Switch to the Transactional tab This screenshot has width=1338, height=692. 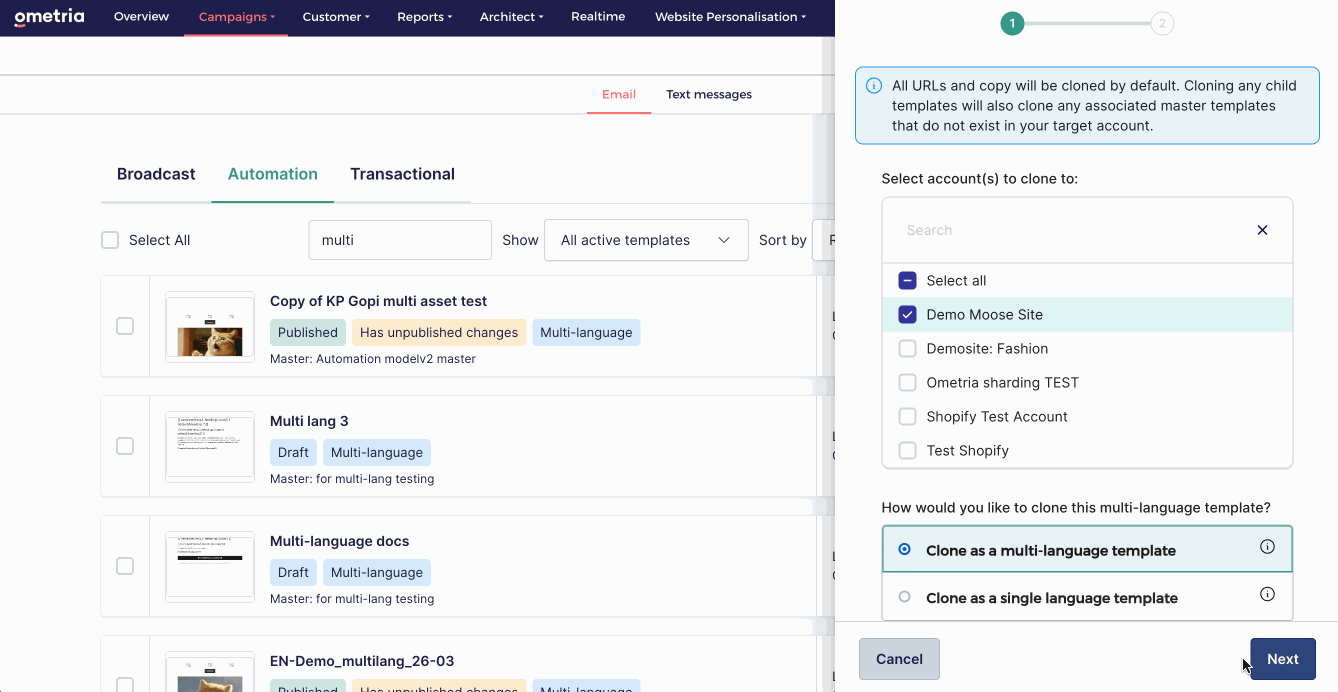pos(402,174)
